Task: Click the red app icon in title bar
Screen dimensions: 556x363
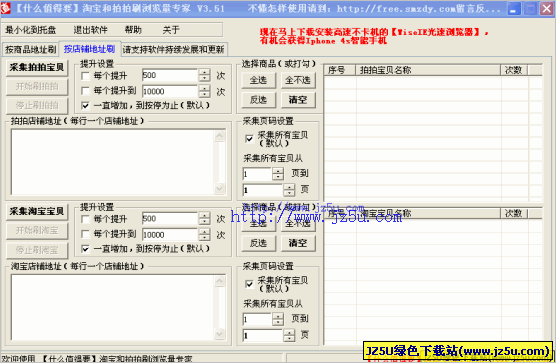Action: [x=6, y=8]
